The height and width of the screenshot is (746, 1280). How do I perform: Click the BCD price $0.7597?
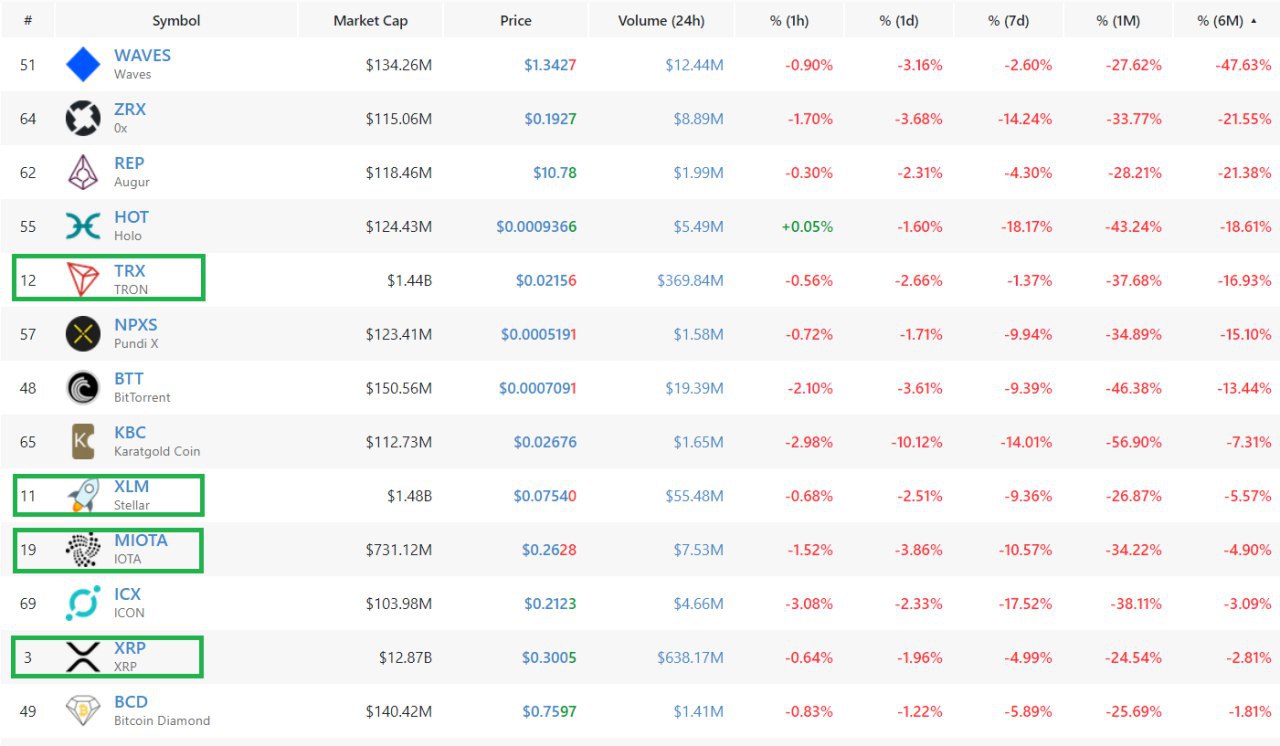tap(549, 711)
